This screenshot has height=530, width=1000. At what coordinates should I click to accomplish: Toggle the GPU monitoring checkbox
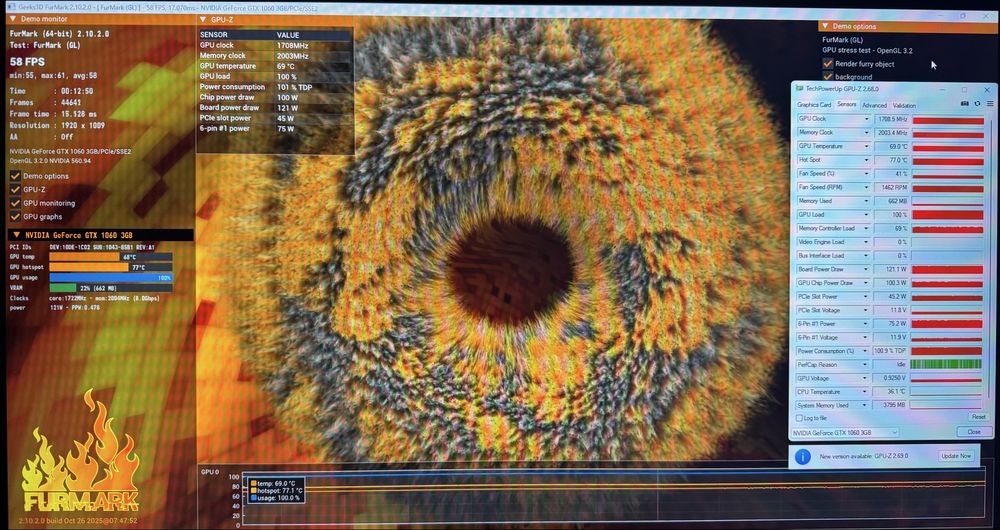pyautogui.click(x=15, y=203)
